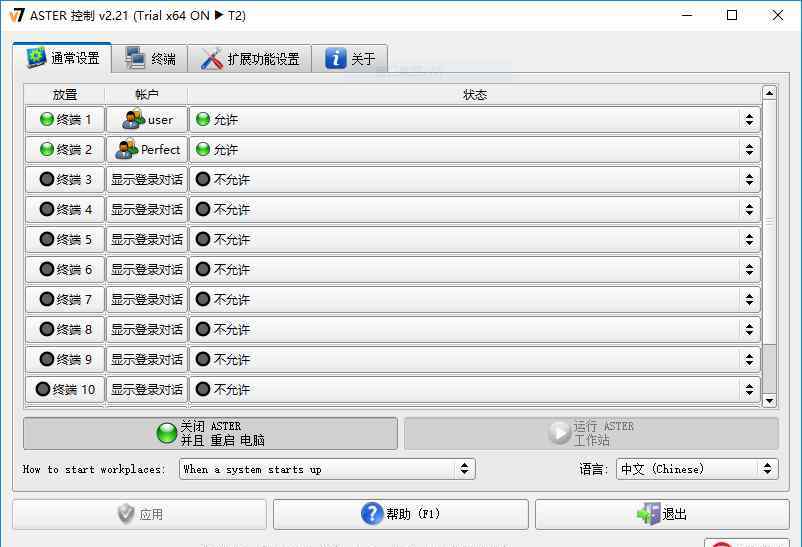Click the 状态 column header
Image resolution: width=802 pixels, height=547 pixels.
coord(475,95)
